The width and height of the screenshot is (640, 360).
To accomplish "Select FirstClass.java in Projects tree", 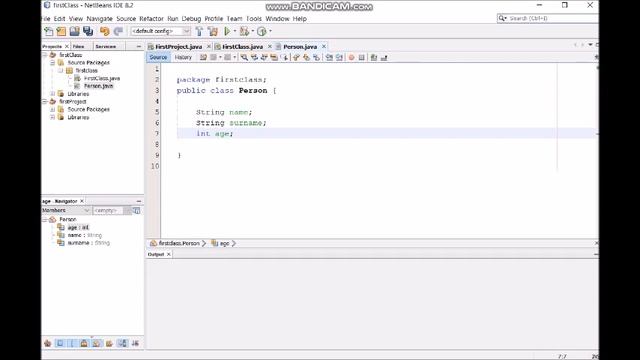I will pyautogui.click(x=102, y=78).
